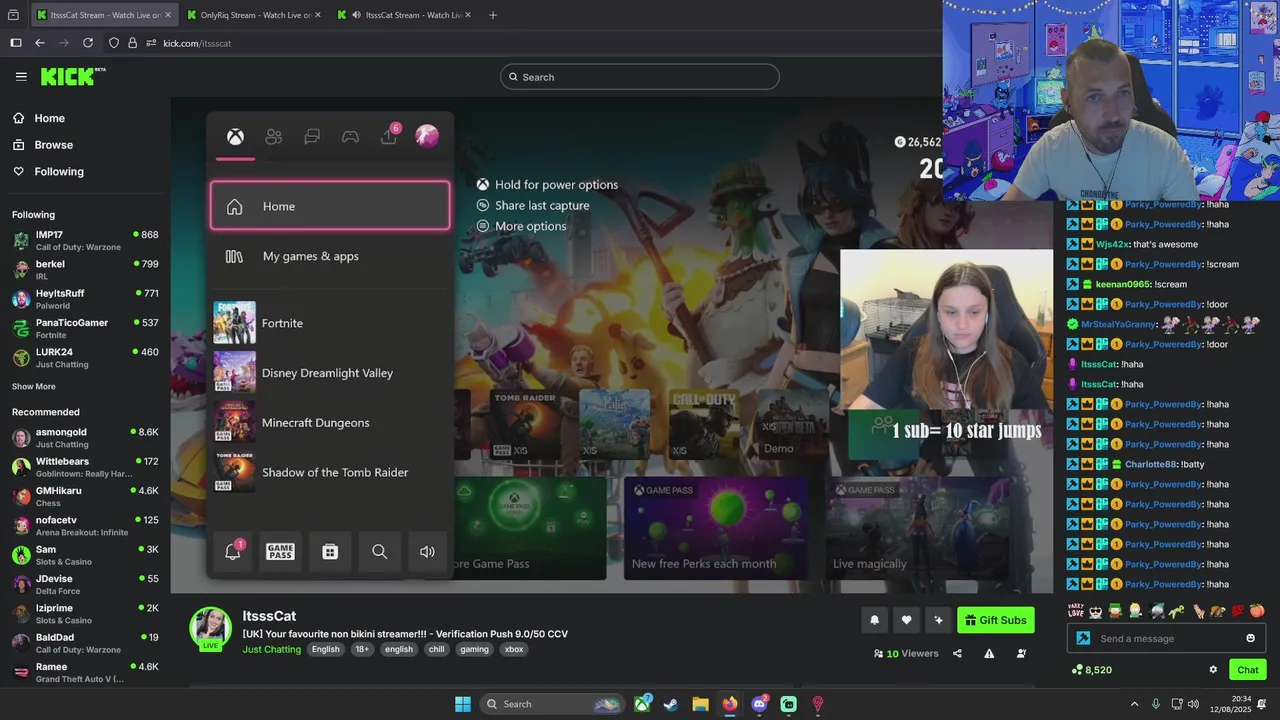Click the xbox stream tag

514,649
